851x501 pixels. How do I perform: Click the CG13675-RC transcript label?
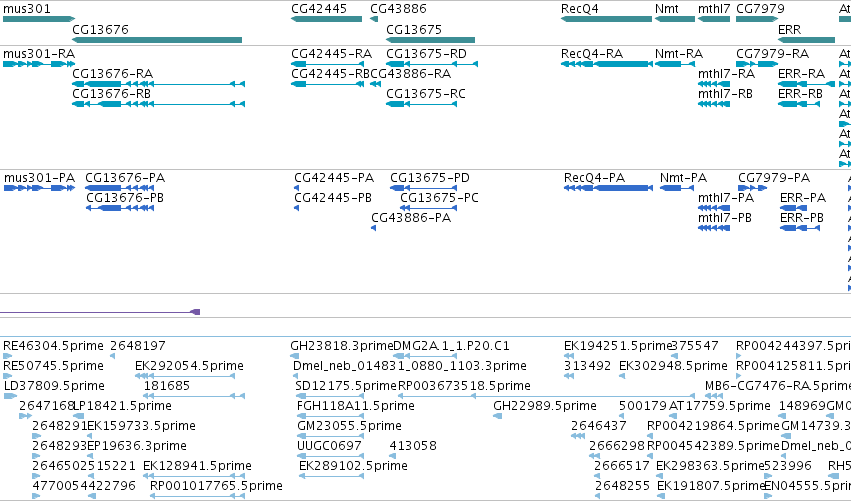426,94
